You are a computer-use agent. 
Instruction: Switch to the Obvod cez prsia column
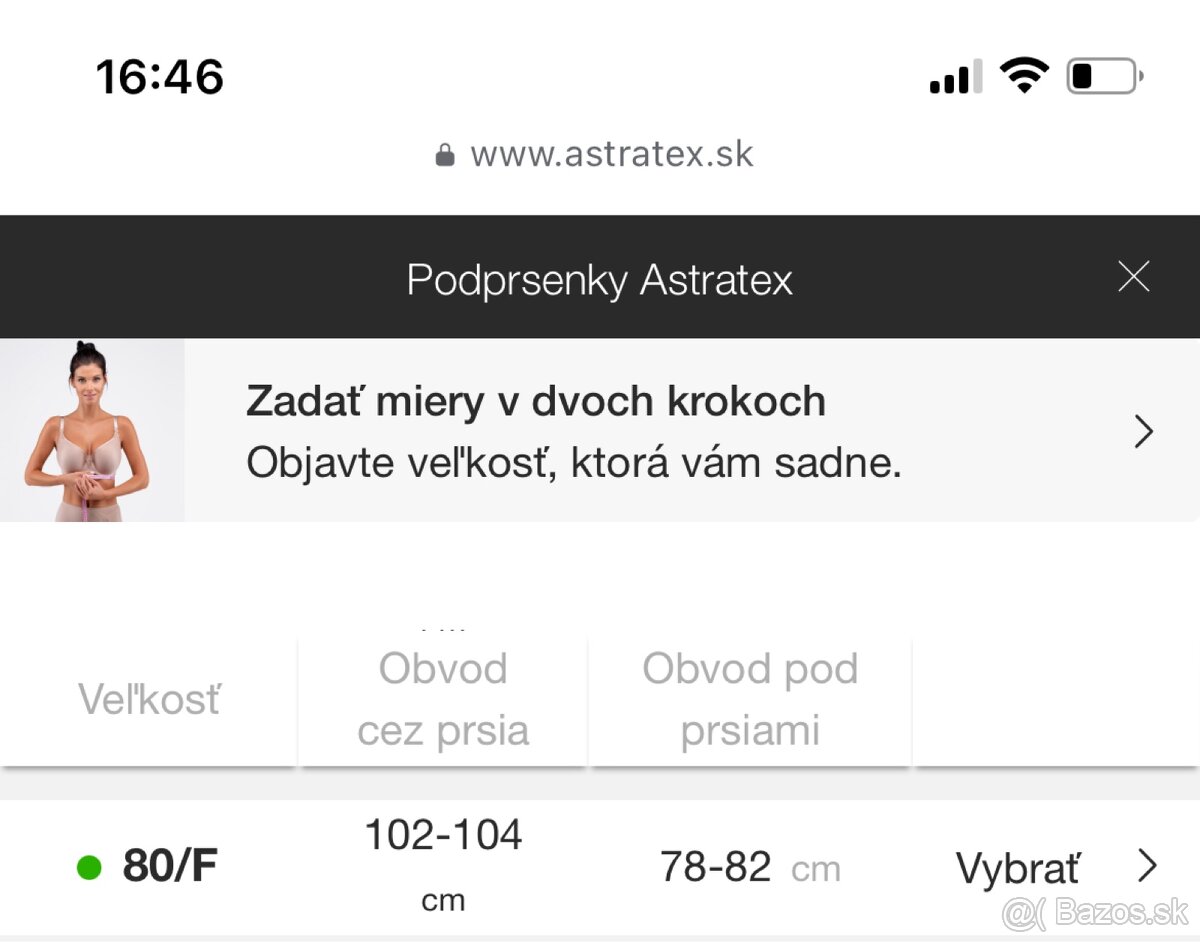442,699
